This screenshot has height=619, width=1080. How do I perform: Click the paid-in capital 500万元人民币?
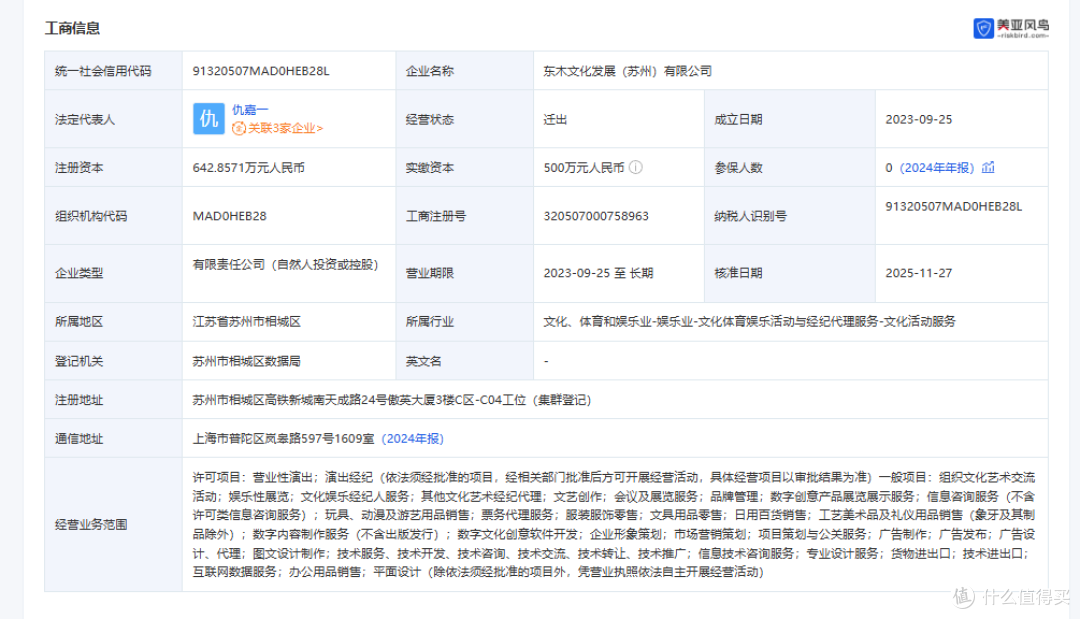tap(583, 167)
